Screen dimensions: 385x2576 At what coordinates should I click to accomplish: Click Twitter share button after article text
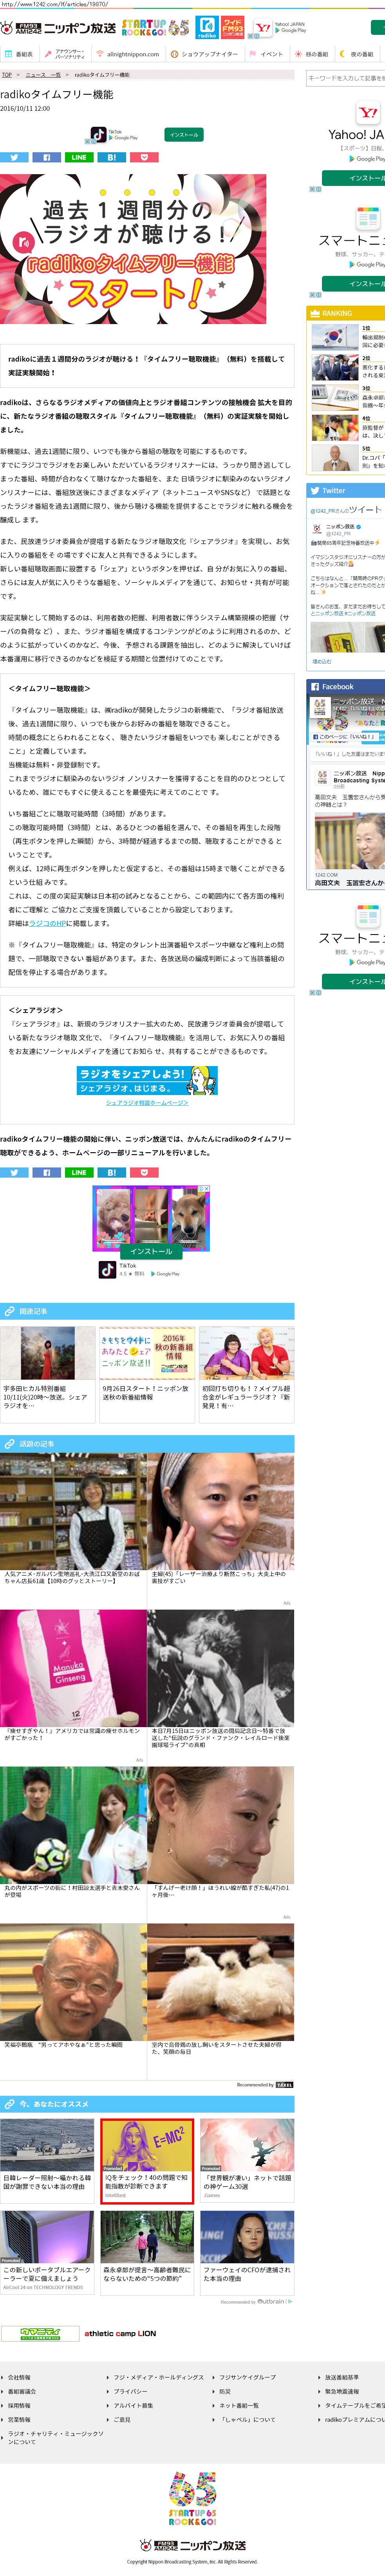pyautogui.click(x=14, y=1172)
